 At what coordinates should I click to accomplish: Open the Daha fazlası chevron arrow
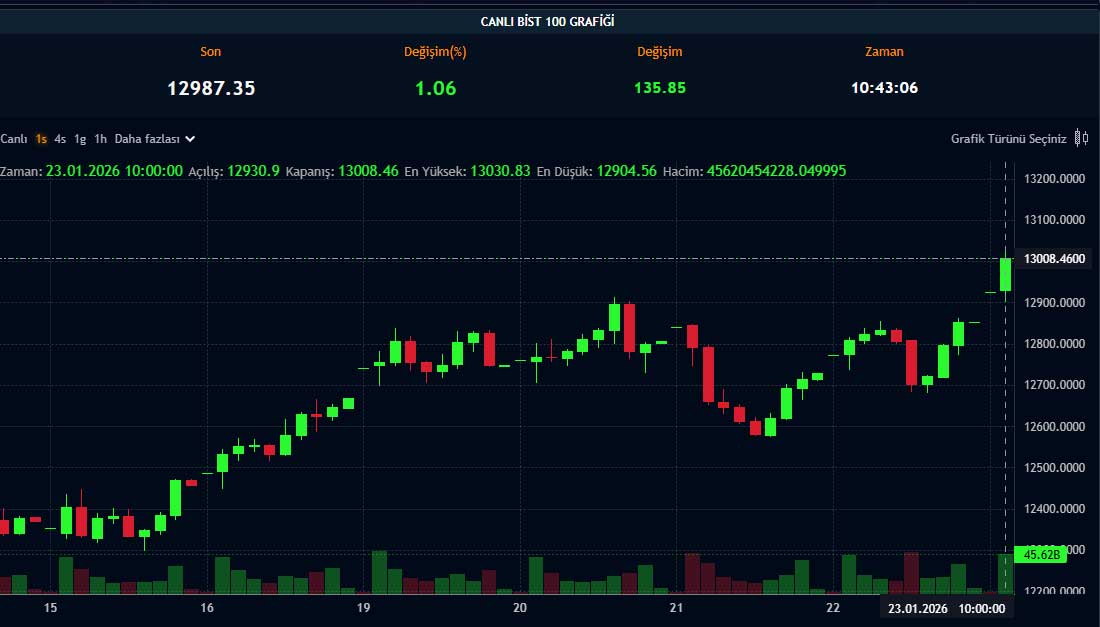click(x=189, y=139)
